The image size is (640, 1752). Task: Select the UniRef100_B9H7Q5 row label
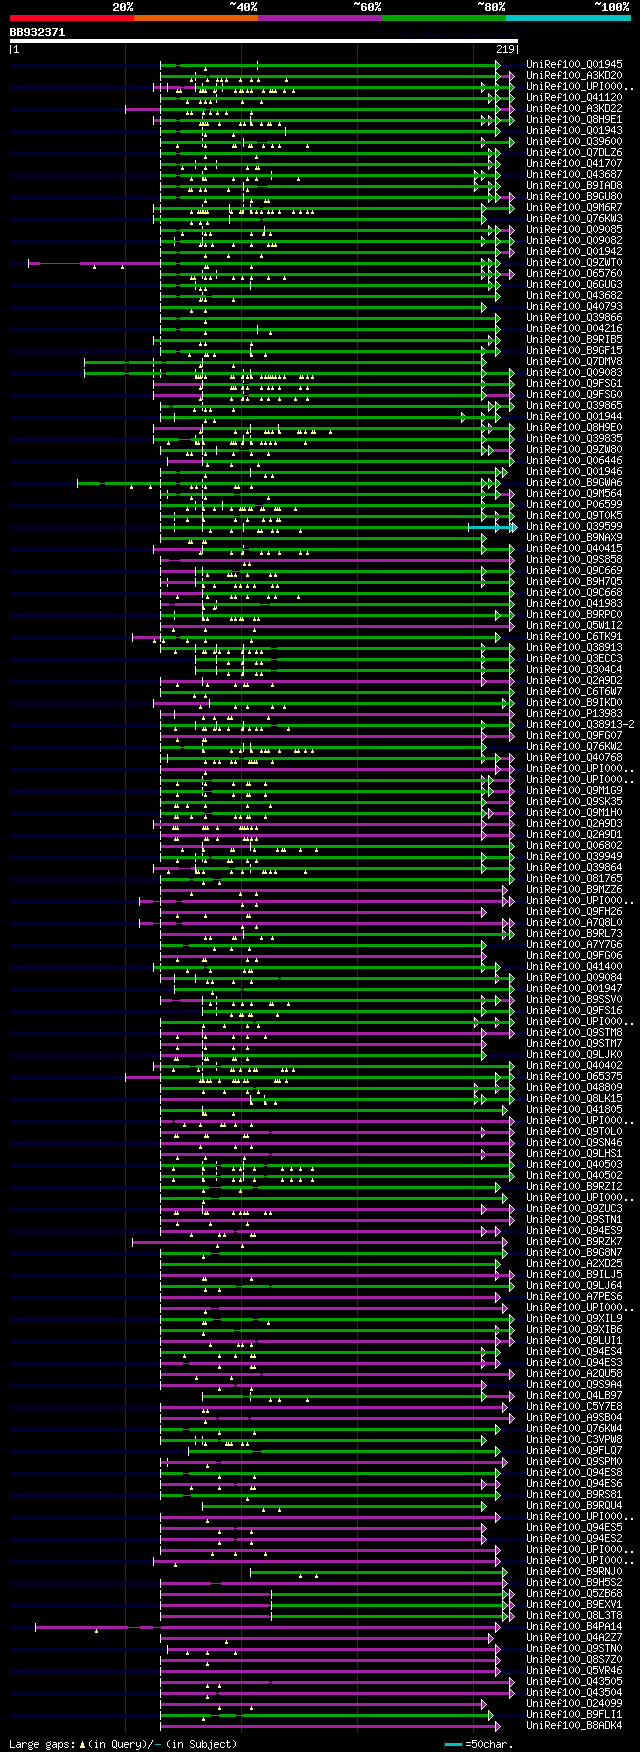point(574,582)
